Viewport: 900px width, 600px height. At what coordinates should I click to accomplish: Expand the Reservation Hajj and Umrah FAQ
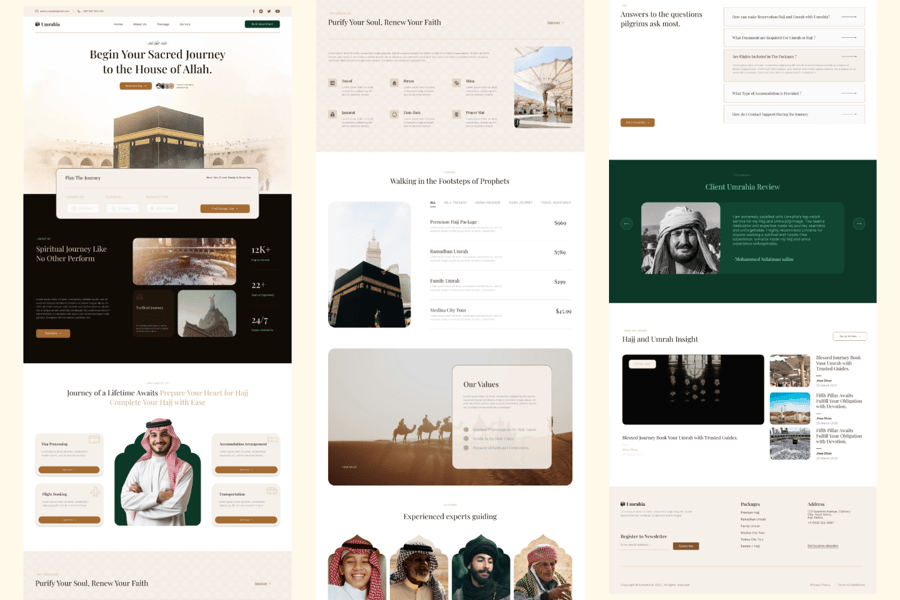tap(793, 17)
